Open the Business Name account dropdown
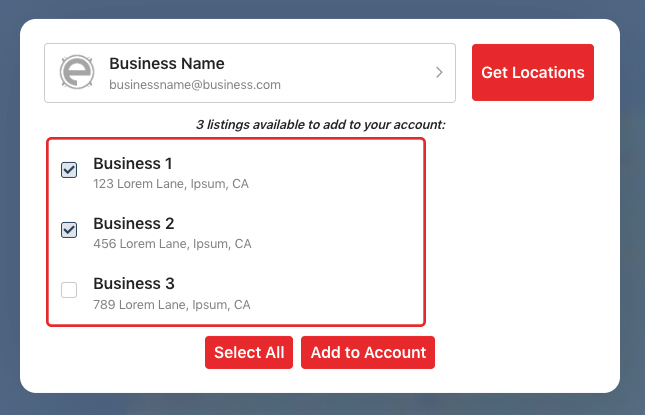This screenshot has width=645, height=415. click(x=250, y=73)
